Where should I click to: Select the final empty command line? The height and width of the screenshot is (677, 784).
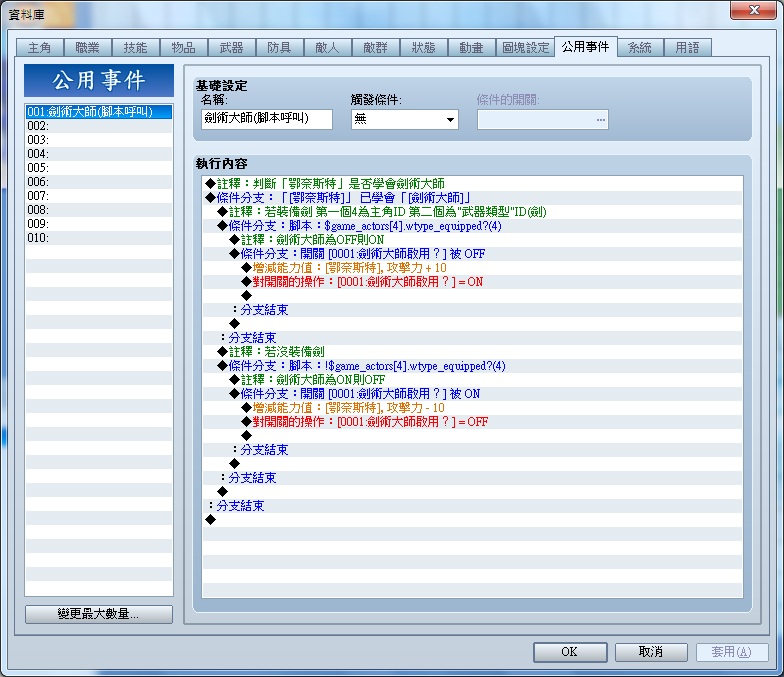tap(472, 520)
